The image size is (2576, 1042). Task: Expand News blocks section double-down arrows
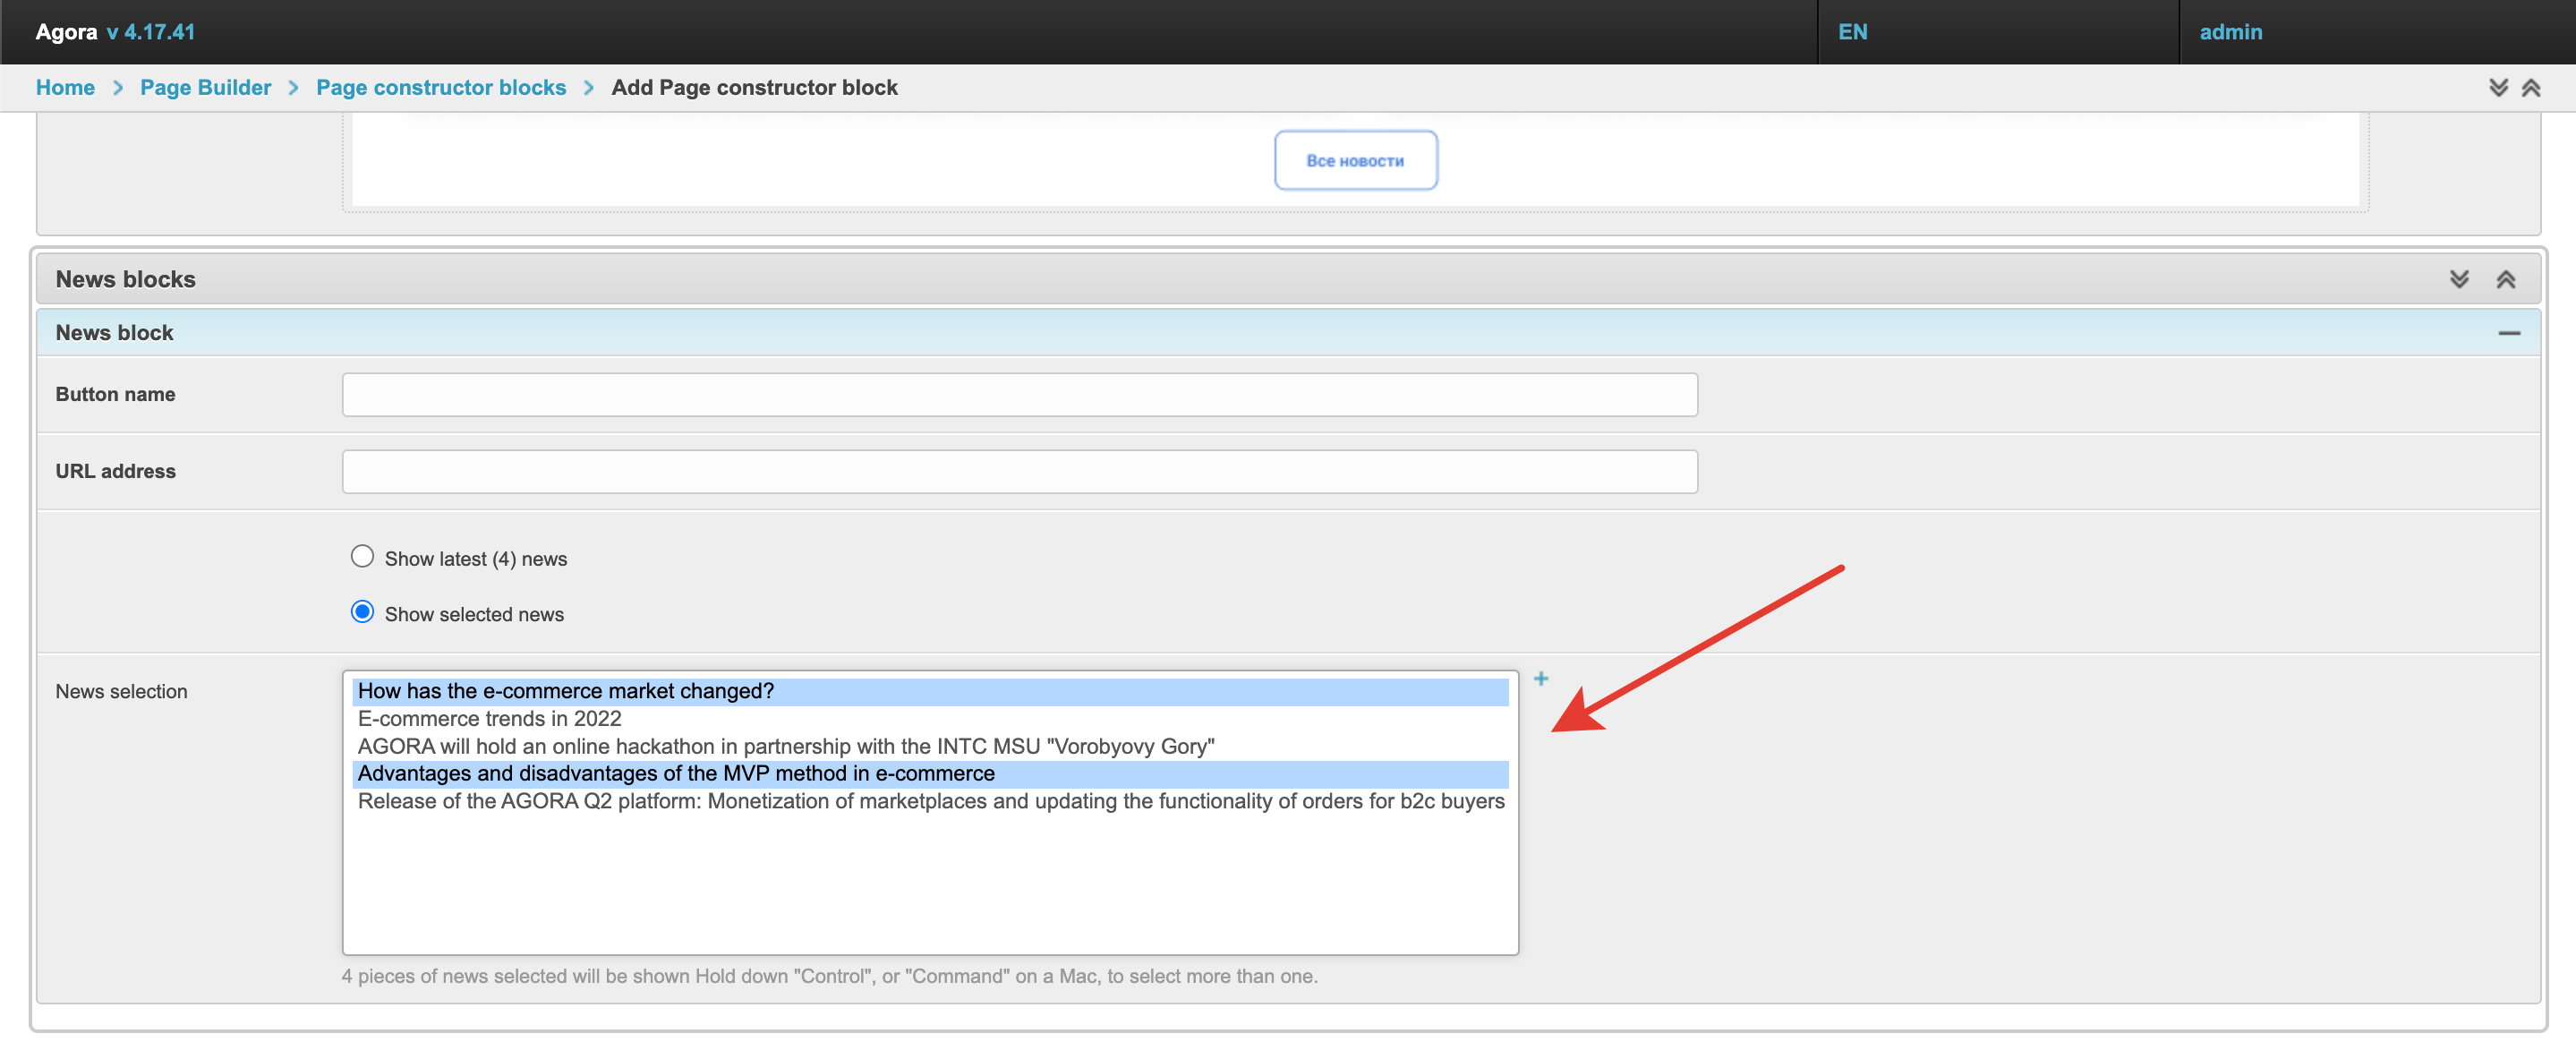tap(2458, 279)
